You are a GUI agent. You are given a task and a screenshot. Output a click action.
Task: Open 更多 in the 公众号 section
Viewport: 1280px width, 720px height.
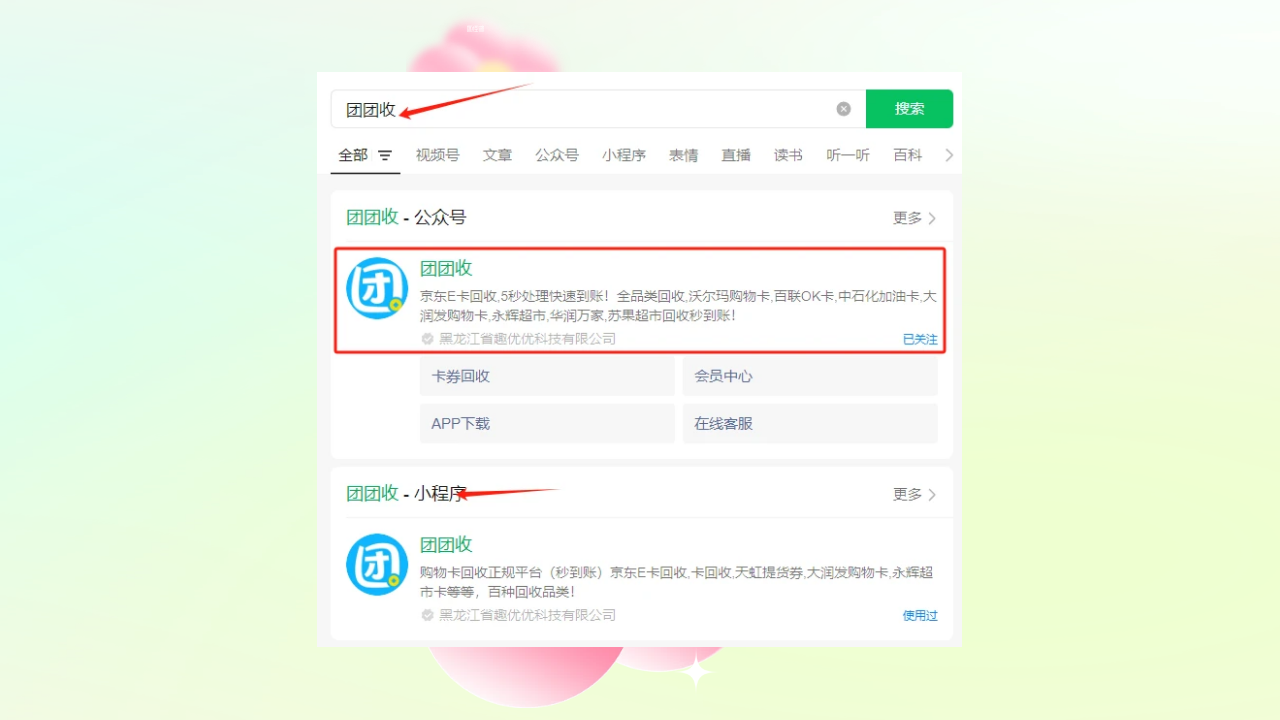914,218
